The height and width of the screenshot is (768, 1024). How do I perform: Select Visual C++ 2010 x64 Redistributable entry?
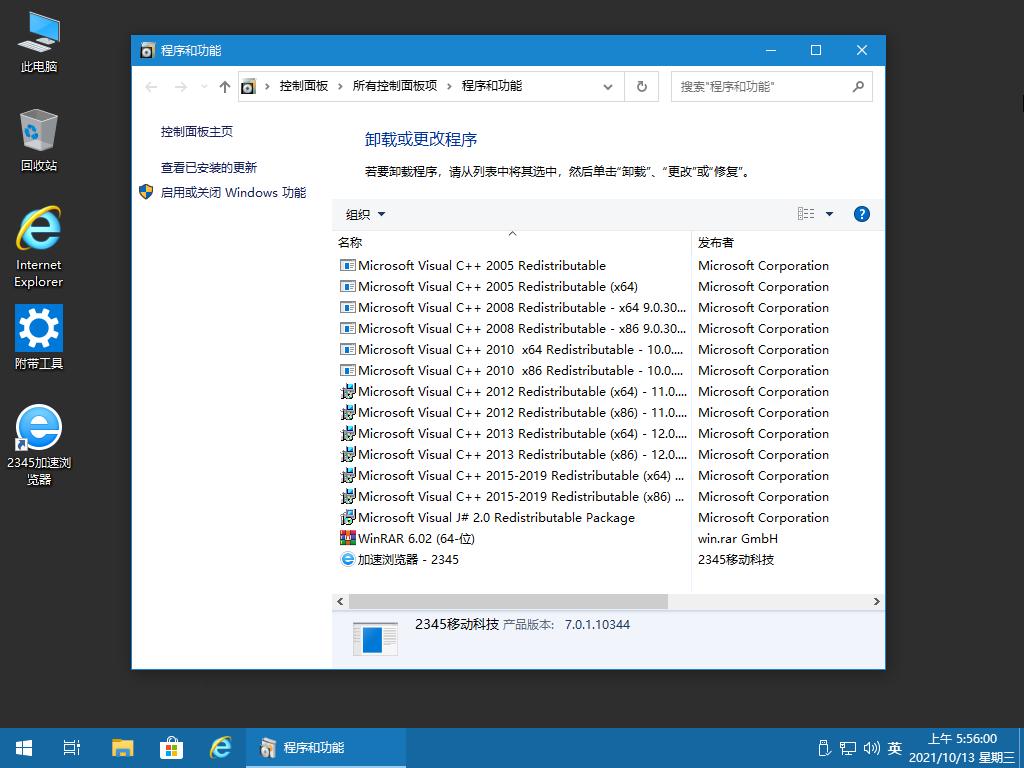[x=513, y=349]
